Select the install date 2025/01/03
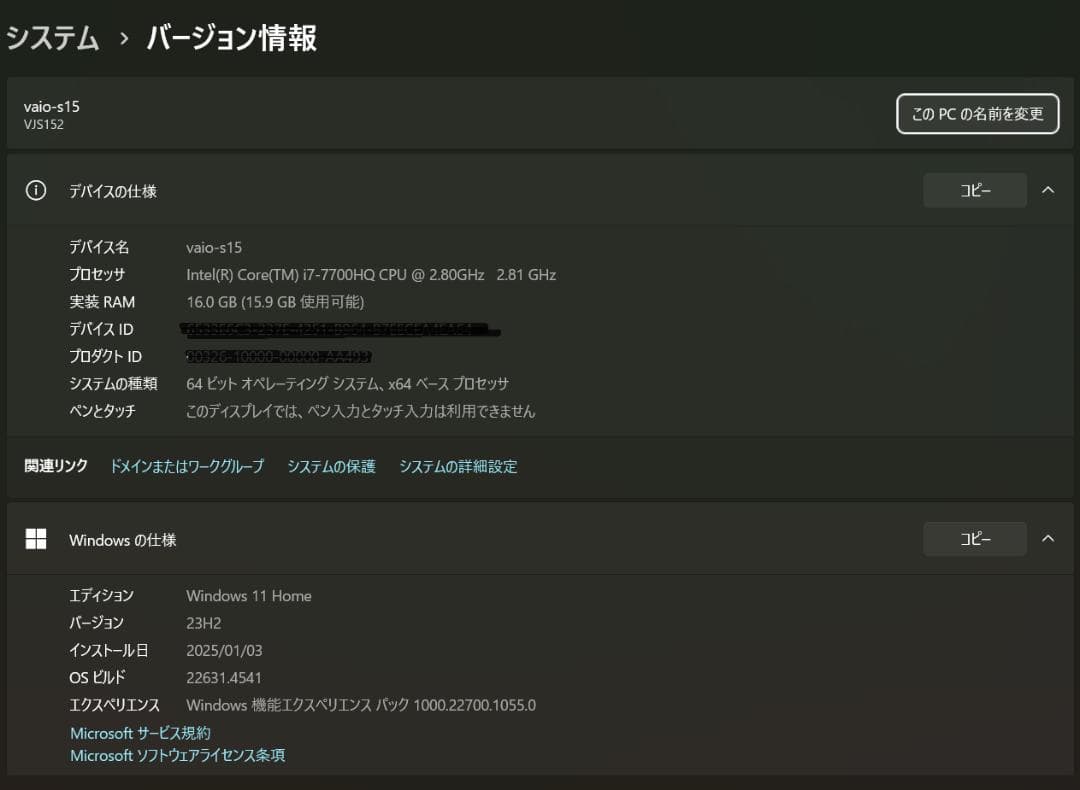This screenshot has width=1080, height=790. coord(224,650)
